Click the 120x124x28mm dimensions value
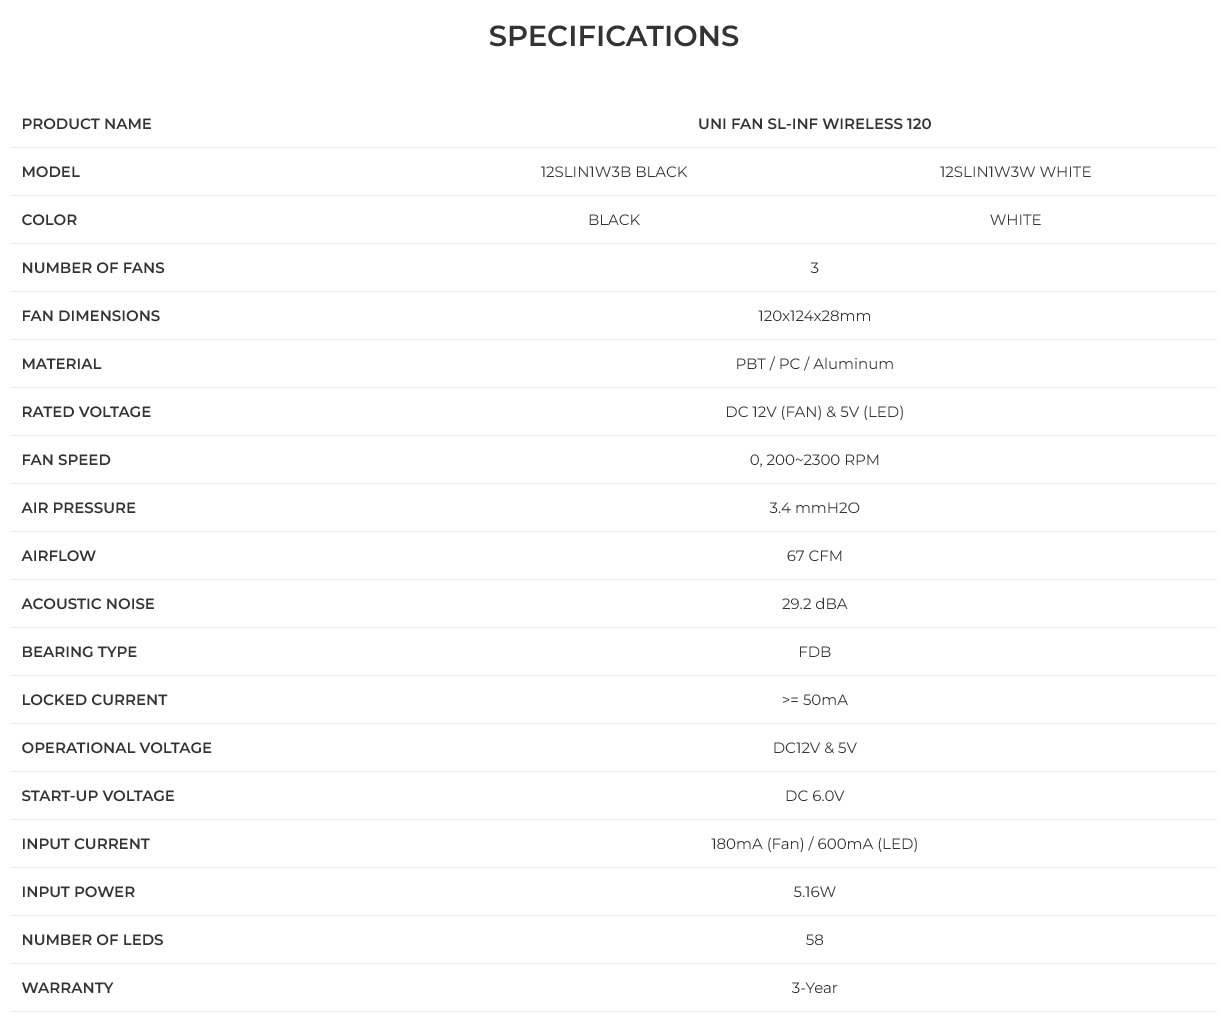The image size is (1228, 1018). [x=814, y=316]
